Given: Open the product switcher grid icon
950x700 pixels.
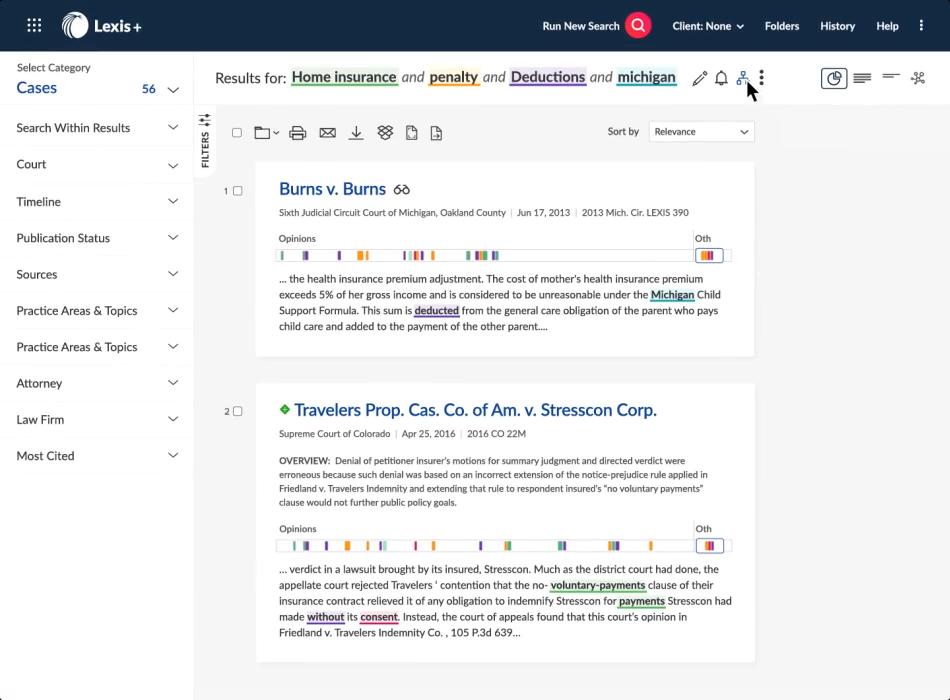Looking at the screenshot, I should pos(35,25).
